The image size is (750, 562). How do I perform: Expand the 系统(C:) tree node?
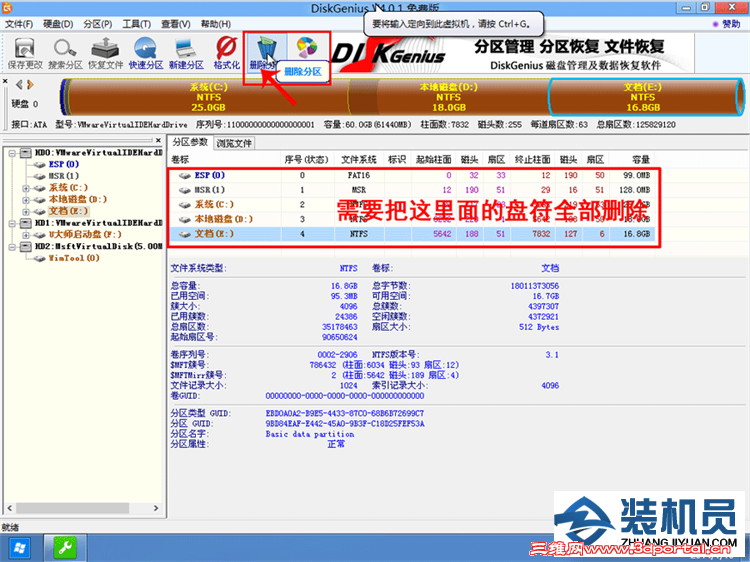[26, 188]
